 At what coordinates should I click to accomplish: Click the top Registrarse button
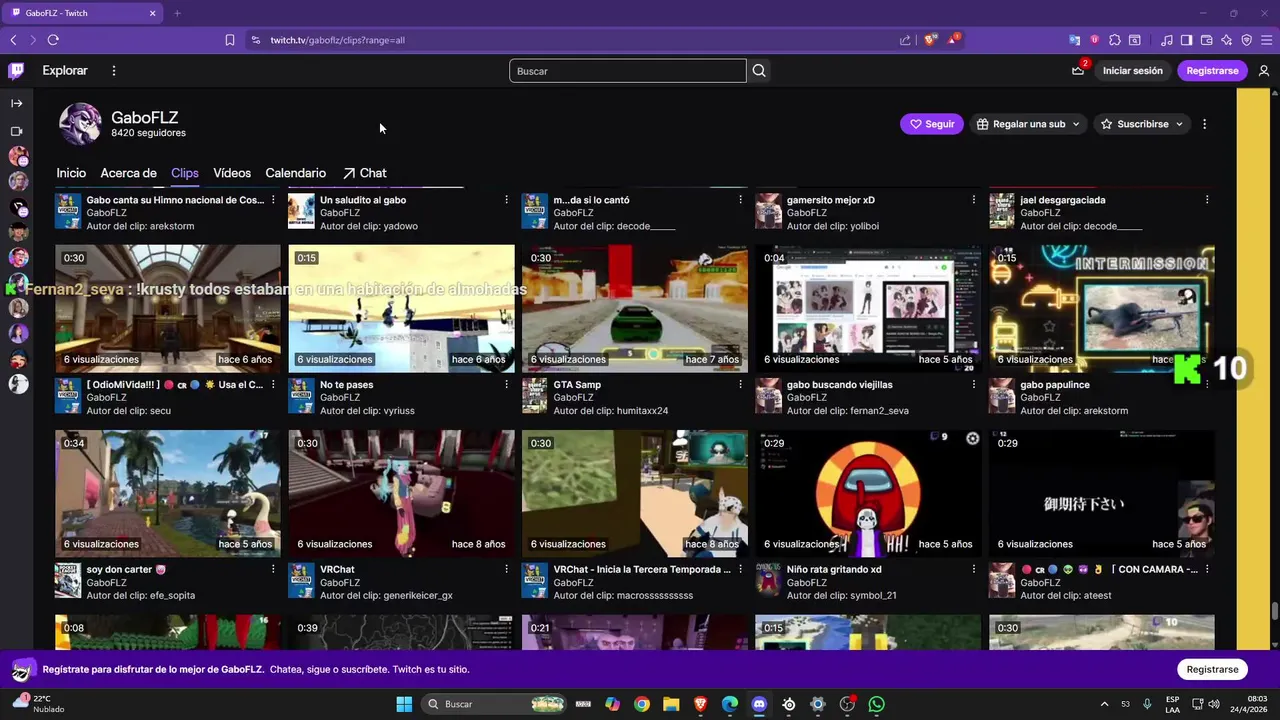(1213, 71)
